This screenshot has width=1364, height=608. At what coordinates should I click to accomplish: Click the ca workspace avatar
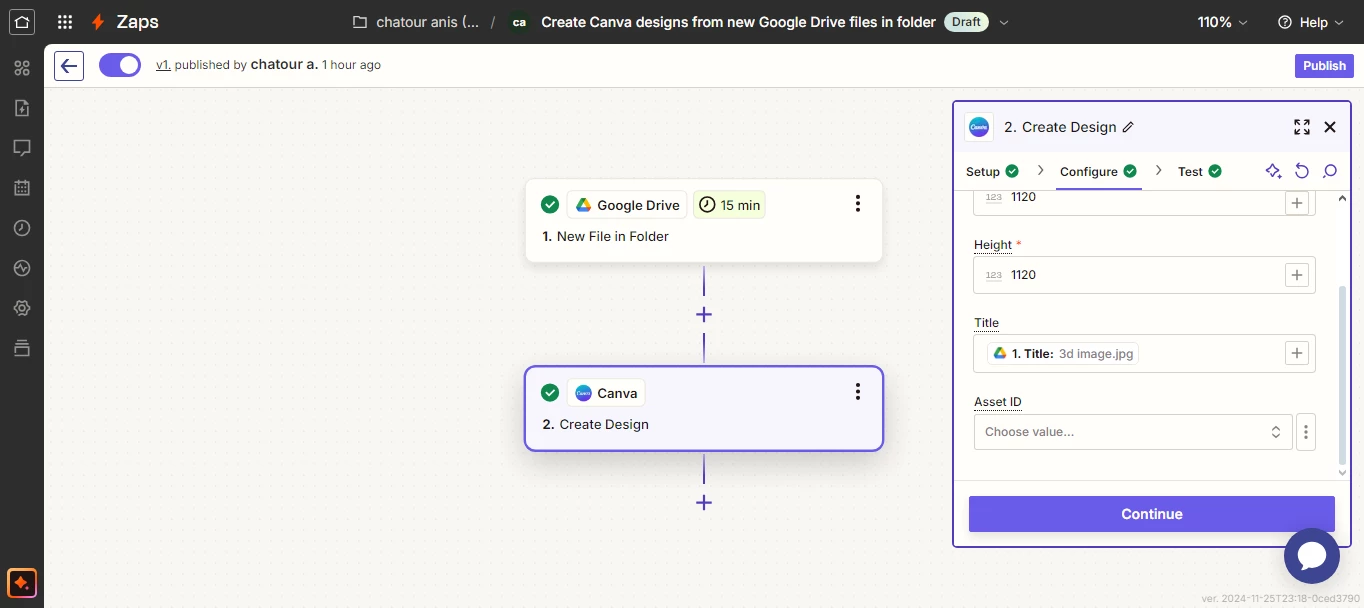tap(518, 22)
